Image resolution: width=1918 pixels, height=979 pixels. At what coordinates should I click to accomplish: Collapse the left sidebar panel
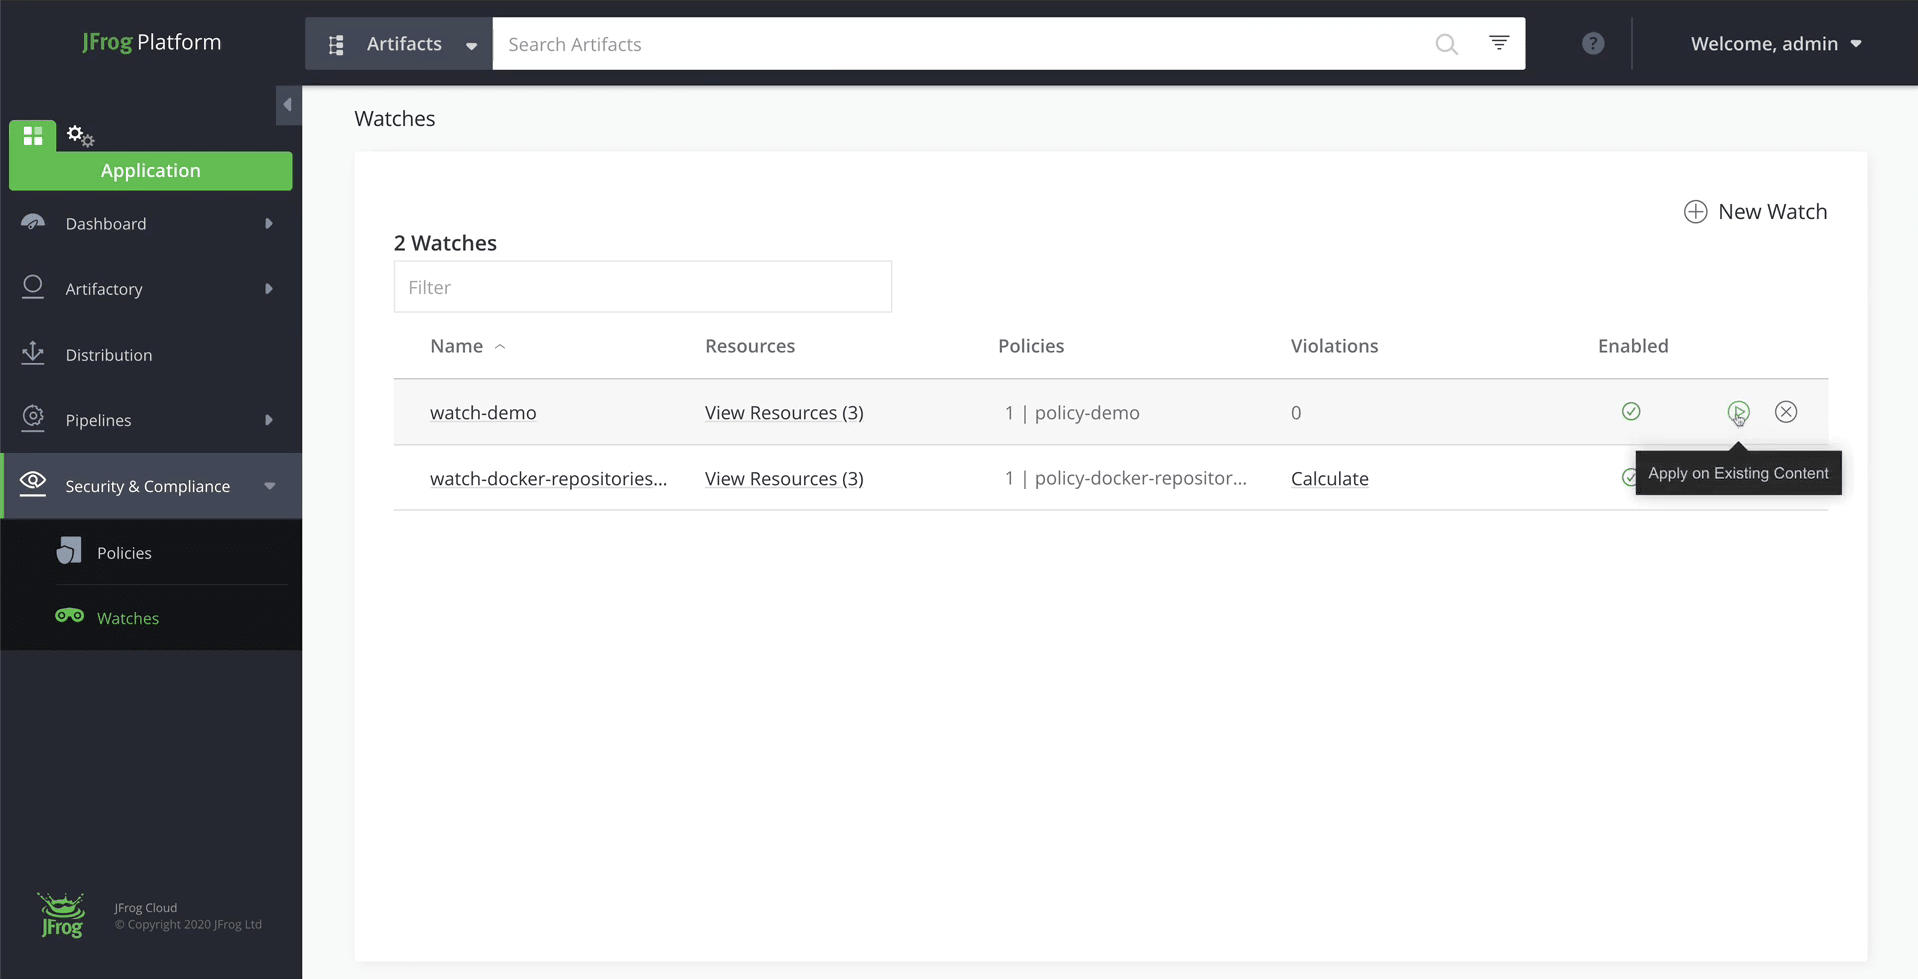288,105
